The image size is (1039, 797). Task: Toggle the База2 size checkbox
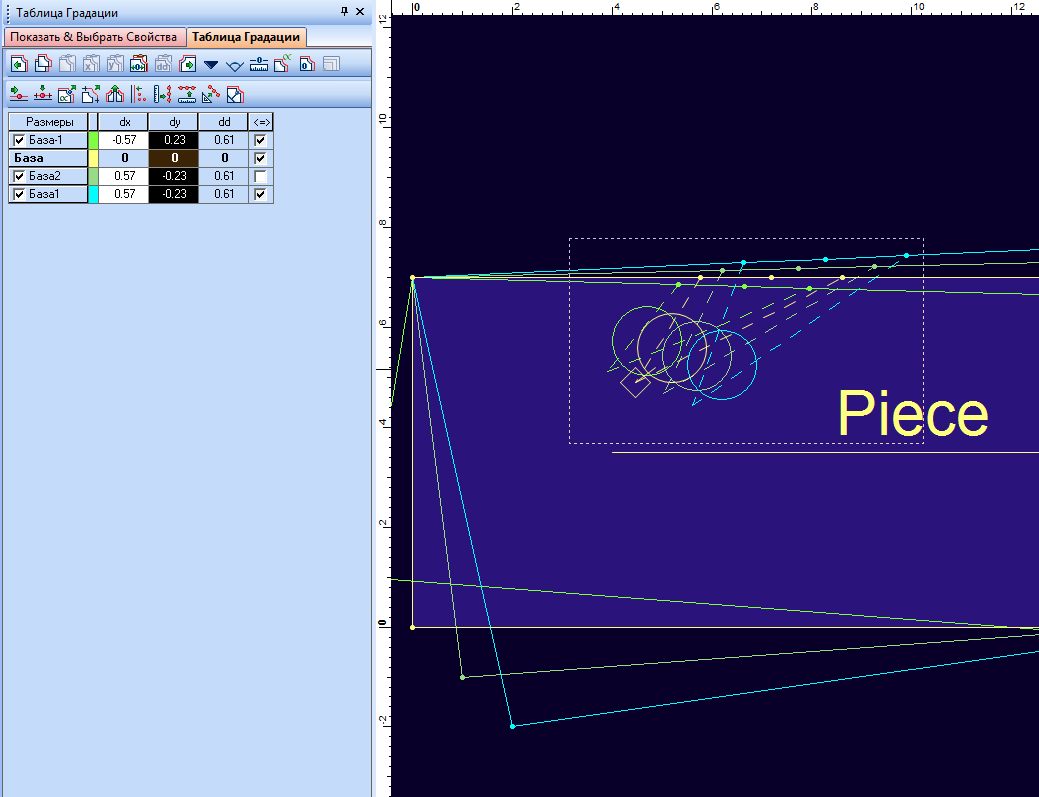click(x=19, y=176)
